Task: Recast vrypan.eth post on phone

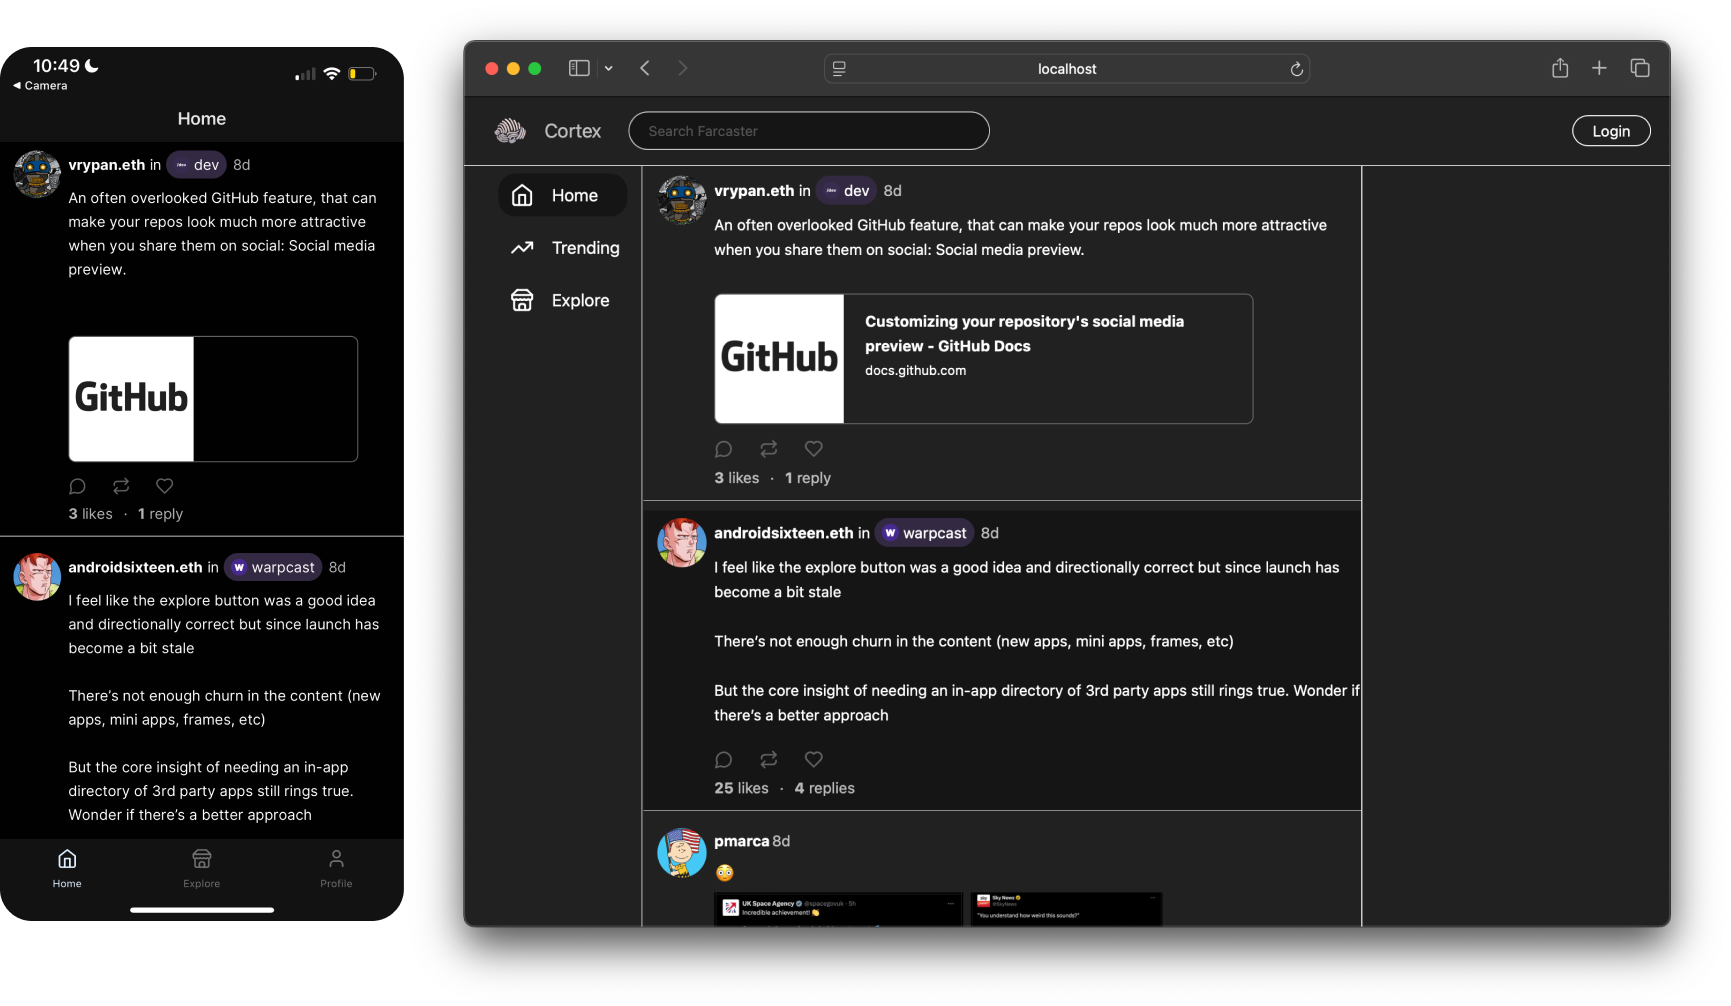Action: coord(121,486)
